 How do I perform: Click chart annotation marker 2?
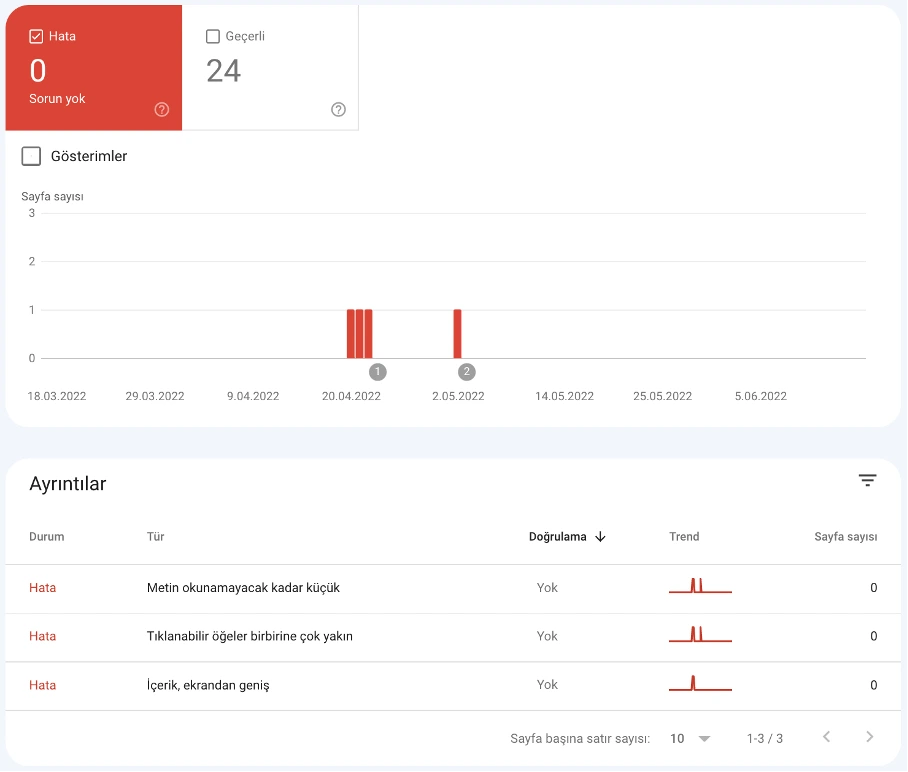tap(467, 372)
